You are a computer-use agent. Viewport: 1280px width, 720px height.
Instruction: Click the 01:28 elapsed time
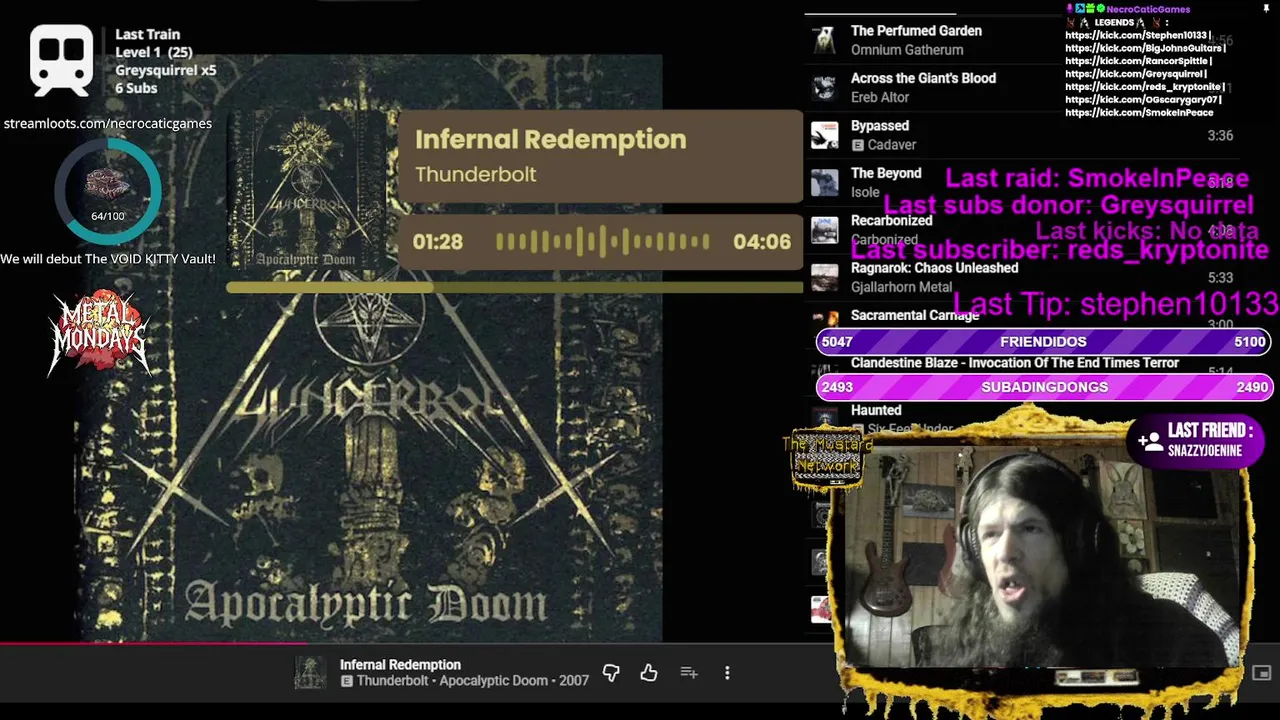[438, 242]
